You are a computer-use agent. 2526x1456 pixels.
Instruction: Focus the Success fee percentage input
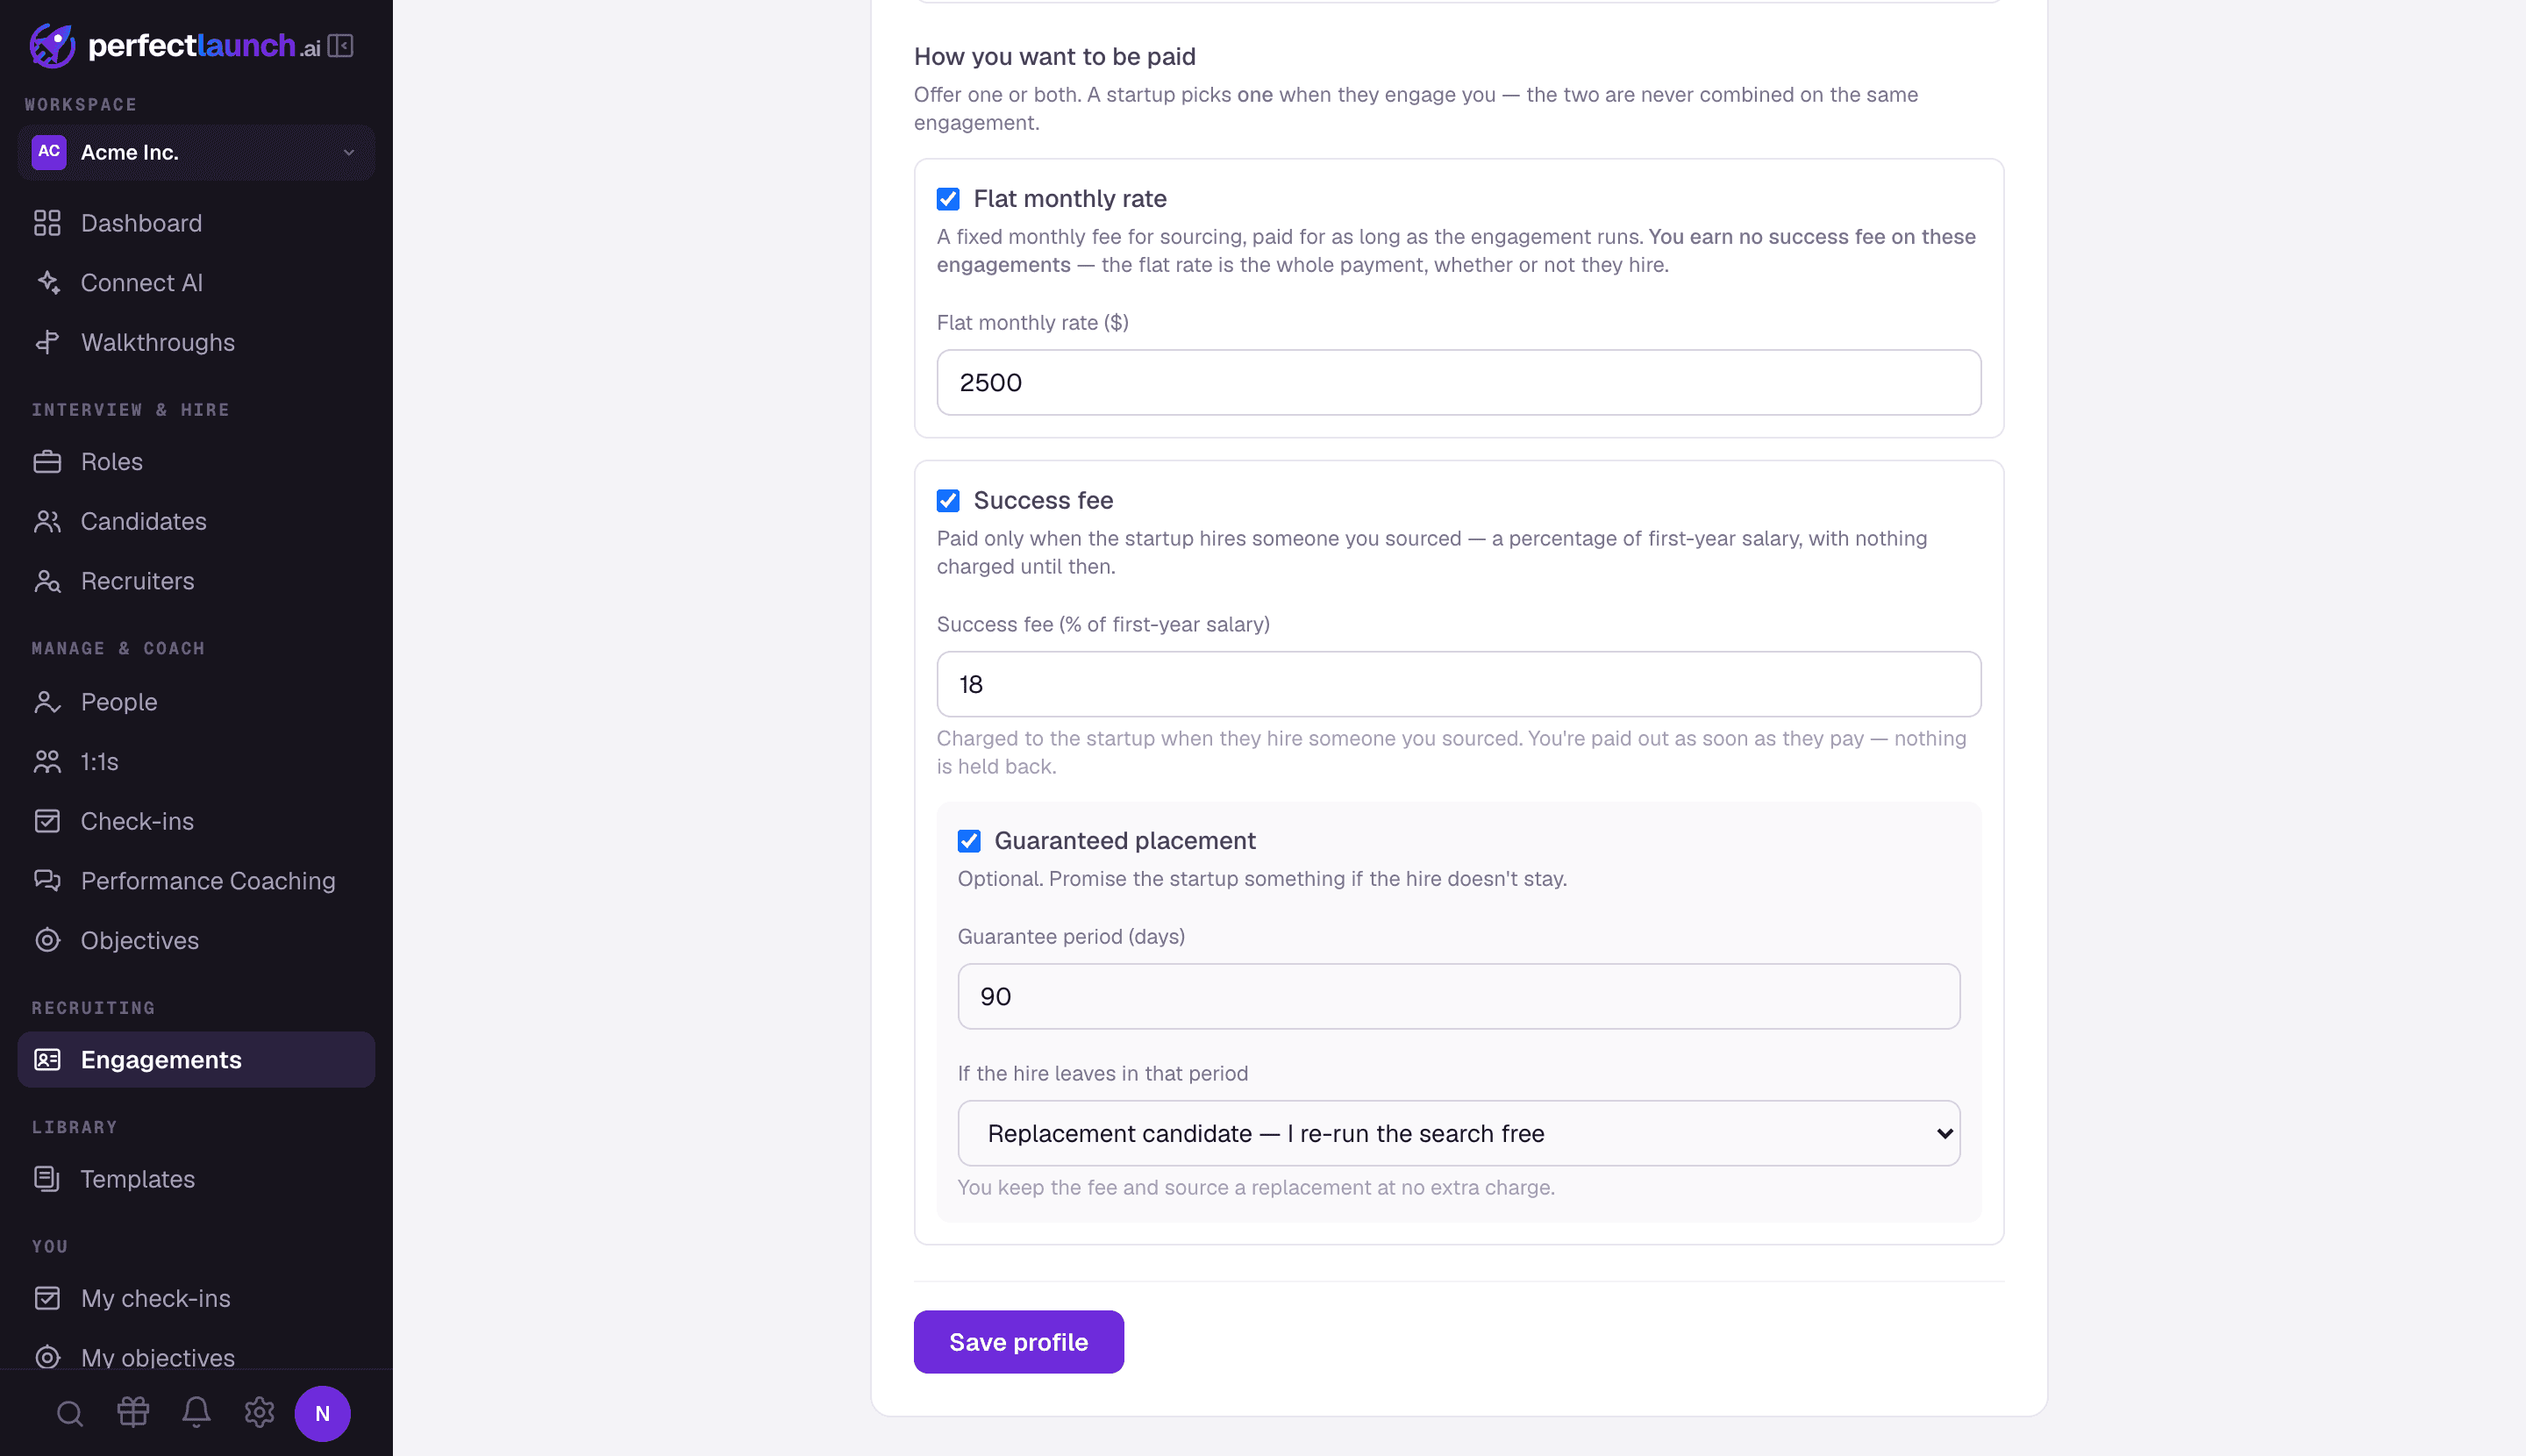pos(1458,684)
